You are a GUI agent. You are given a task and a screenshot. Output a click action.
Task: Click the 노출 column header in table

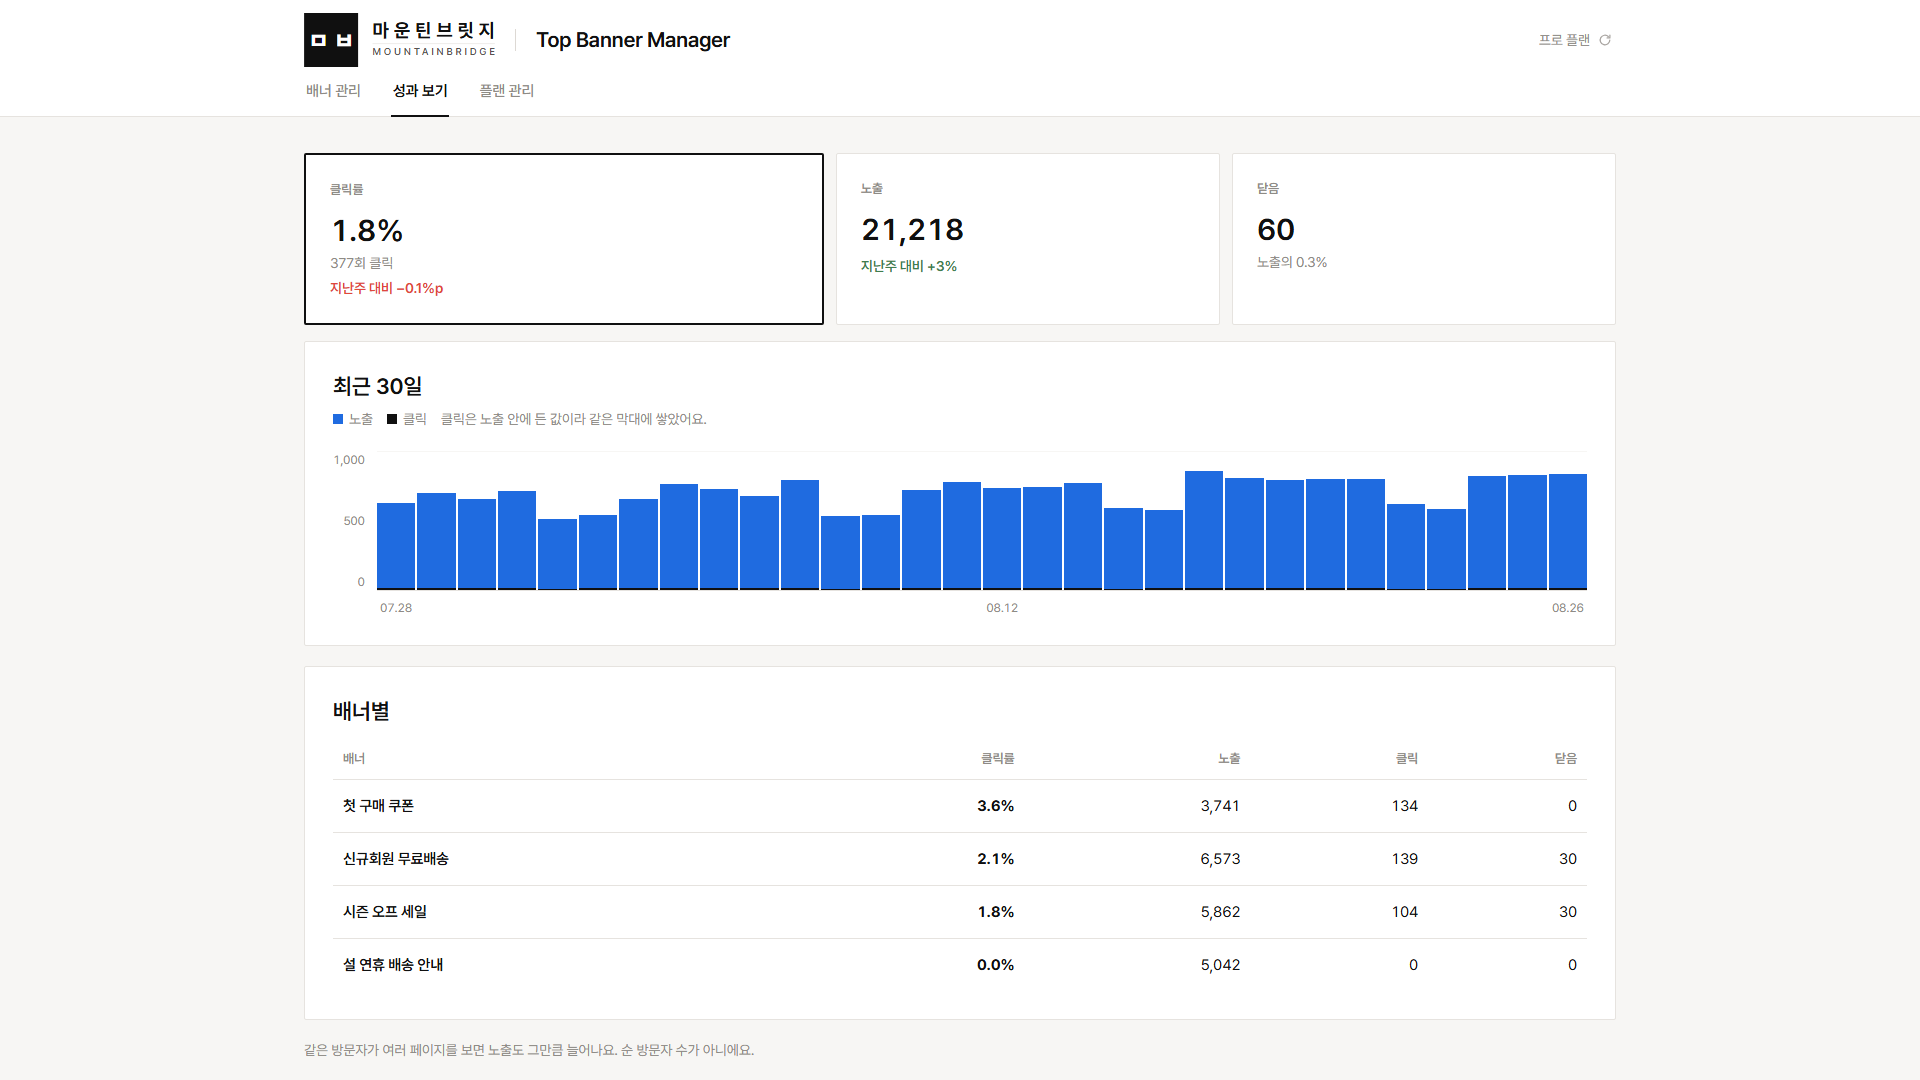(1229, 759)
